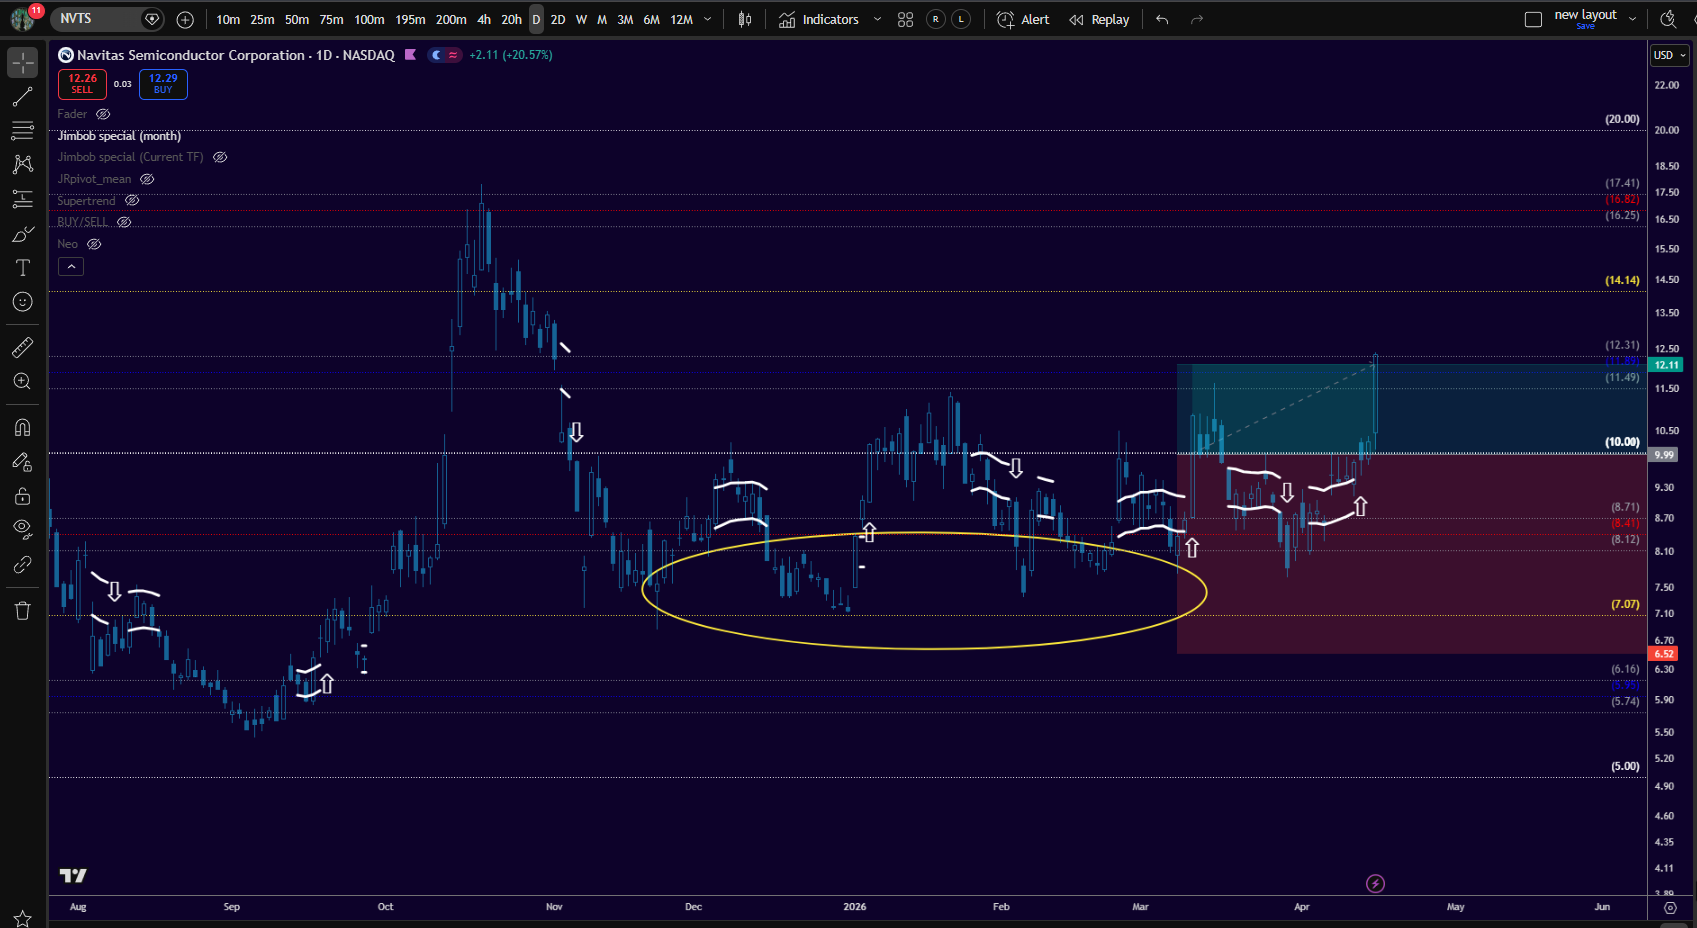Viewport: 1697px width, 928px height.
Task: Start bar Replay mode
Action: [x=1099, y=19]
